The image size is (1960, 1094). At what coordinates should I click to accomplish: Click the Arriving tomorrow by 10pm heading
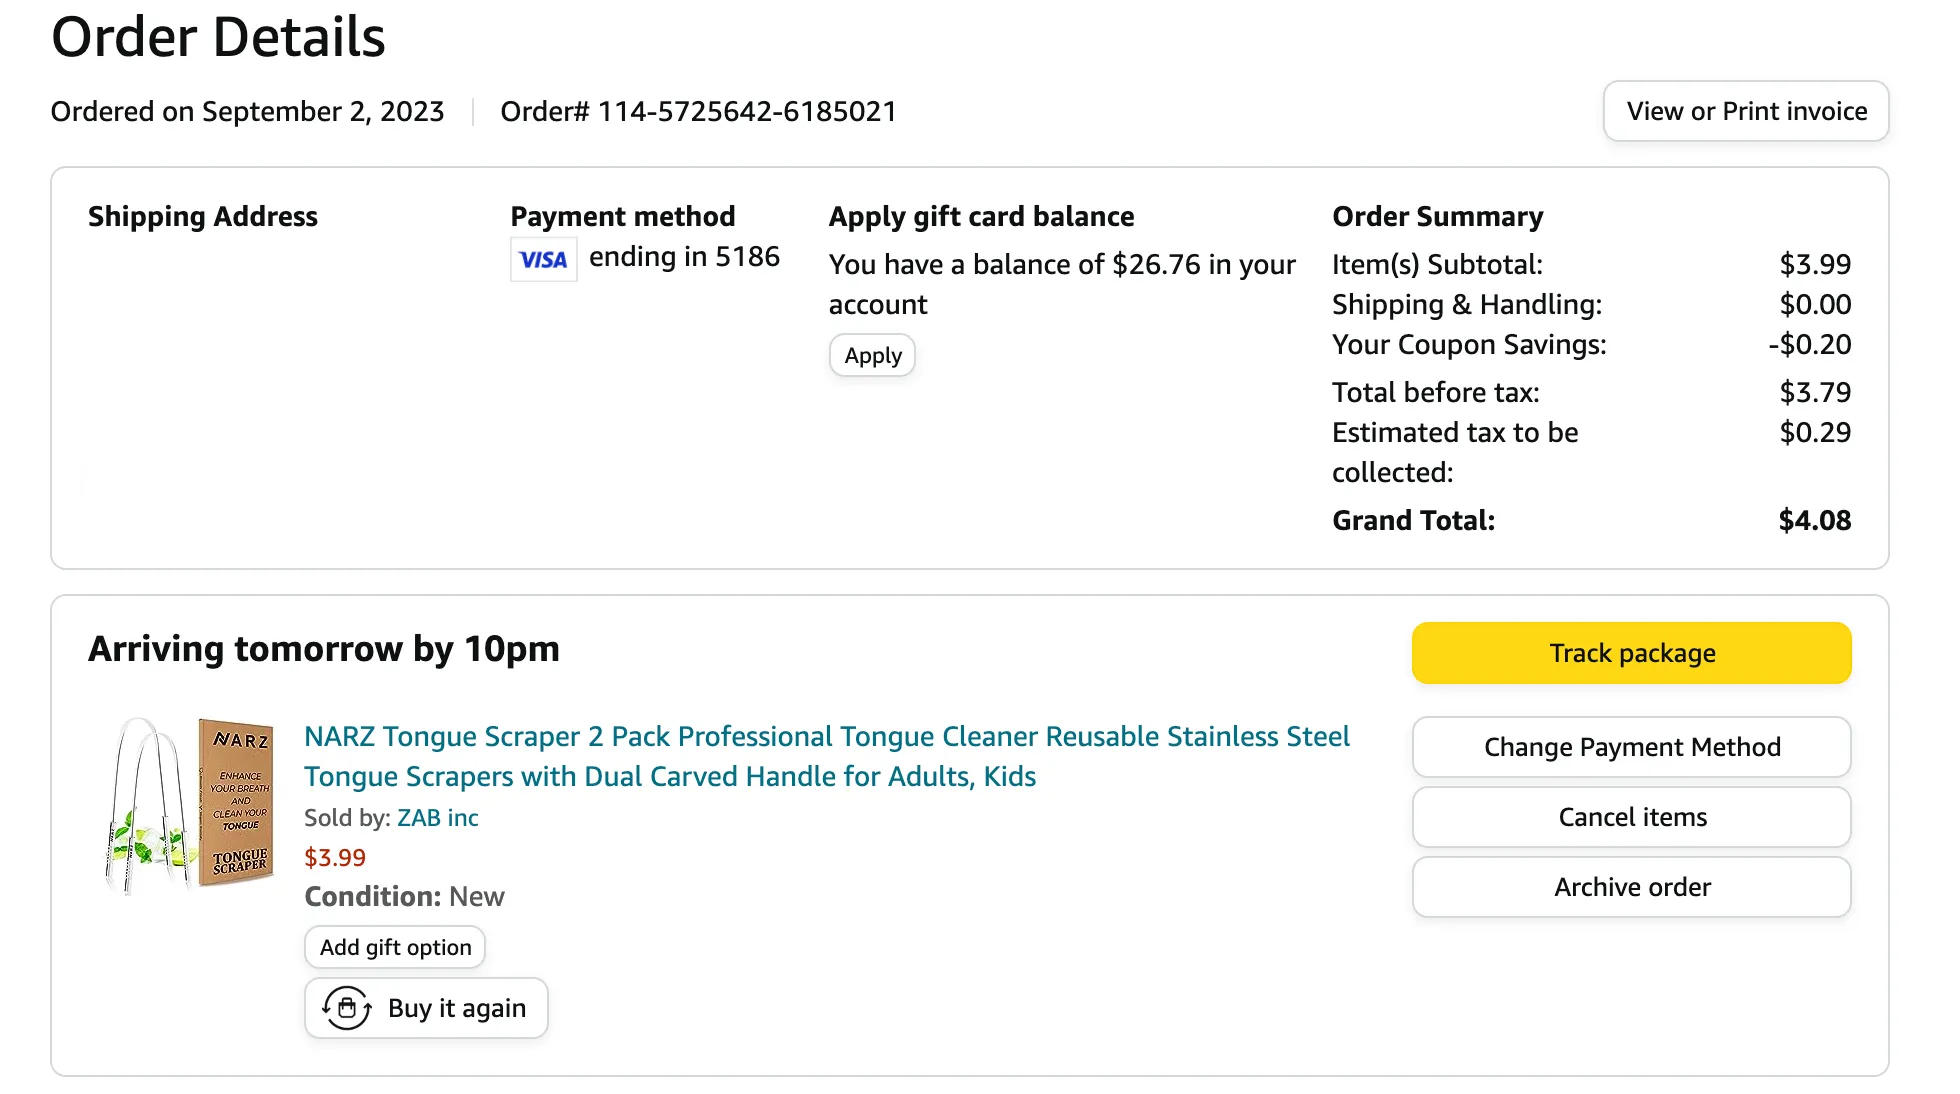tap(324, 649)
